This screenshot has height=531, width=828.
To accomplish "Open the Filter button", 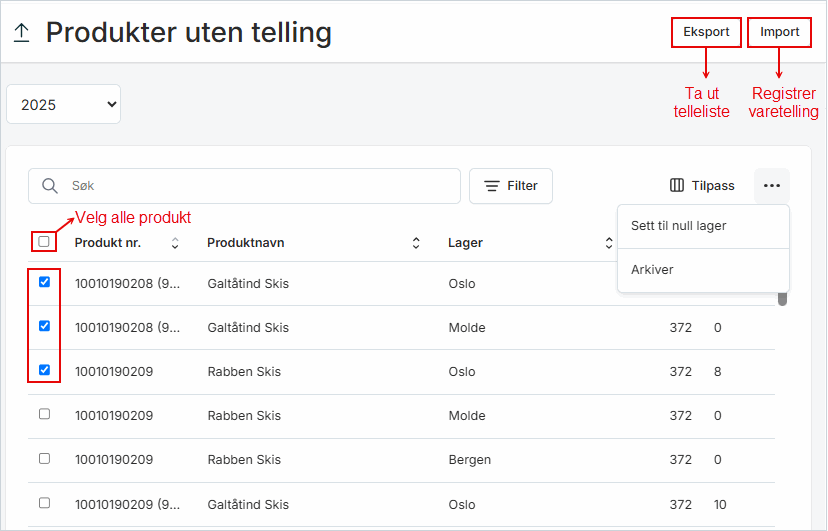I will (x=510, y=186).
